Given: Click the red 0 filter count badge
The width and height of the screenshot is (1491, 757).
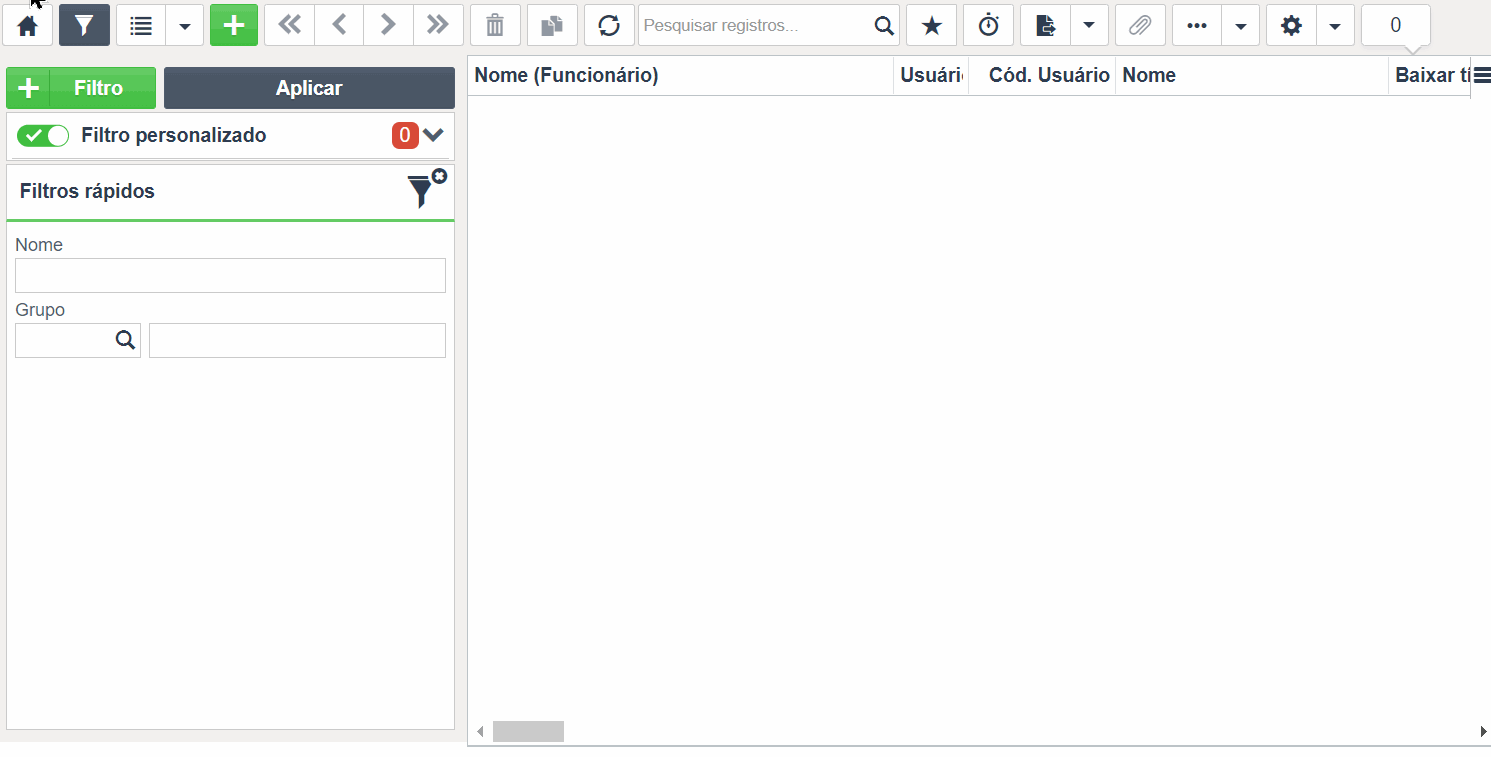Looking at the screenshot, I should (405, 136).
